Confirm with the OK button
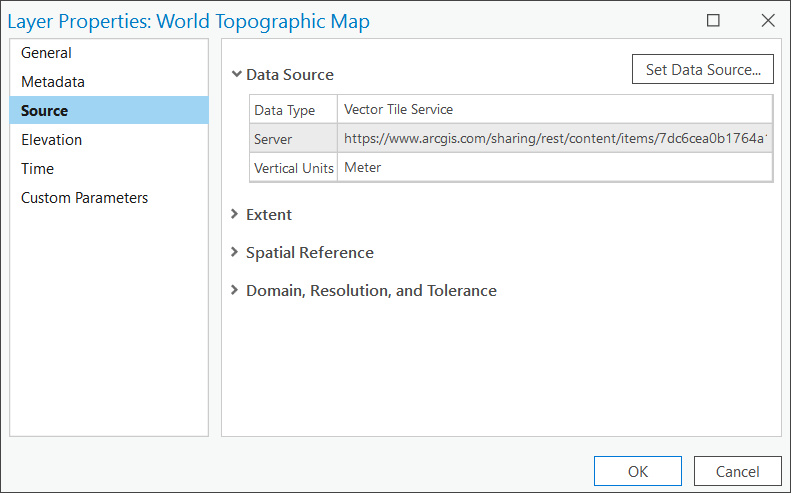 [638, 471]
